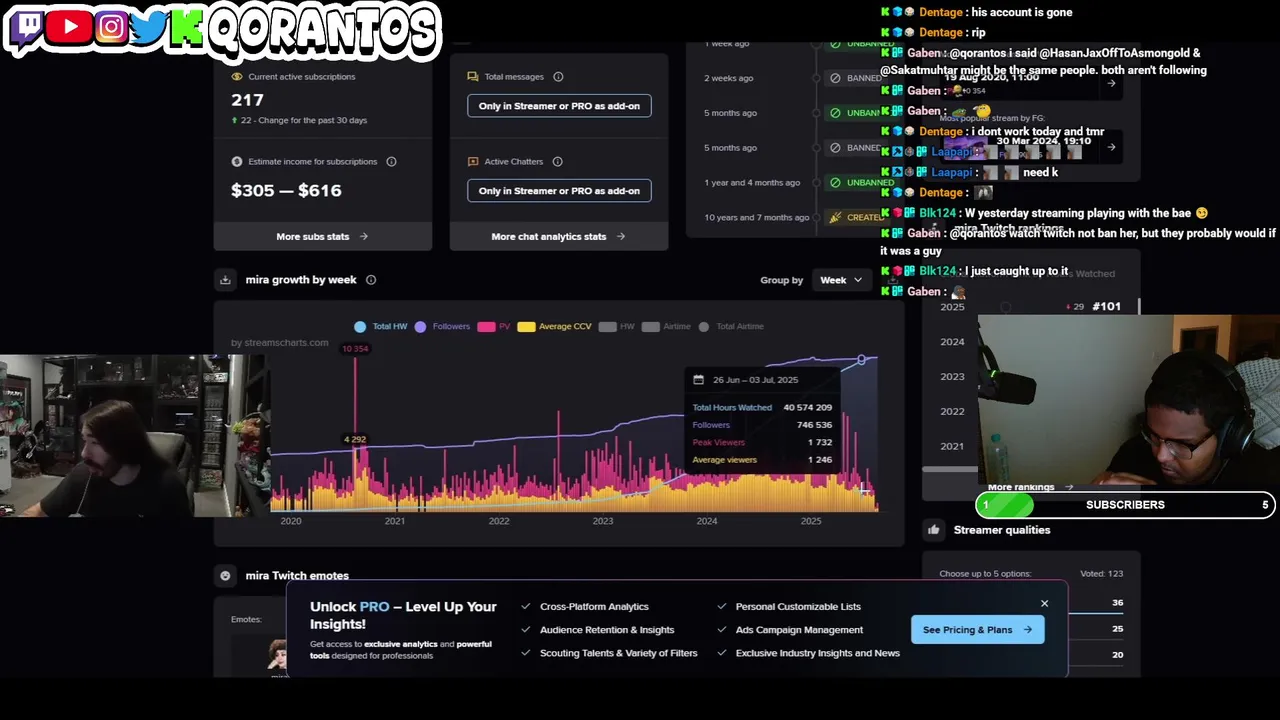Click the Voted: 123 text
The width and height of the screenshot is (1280, 720).
tap(1101, 574)
